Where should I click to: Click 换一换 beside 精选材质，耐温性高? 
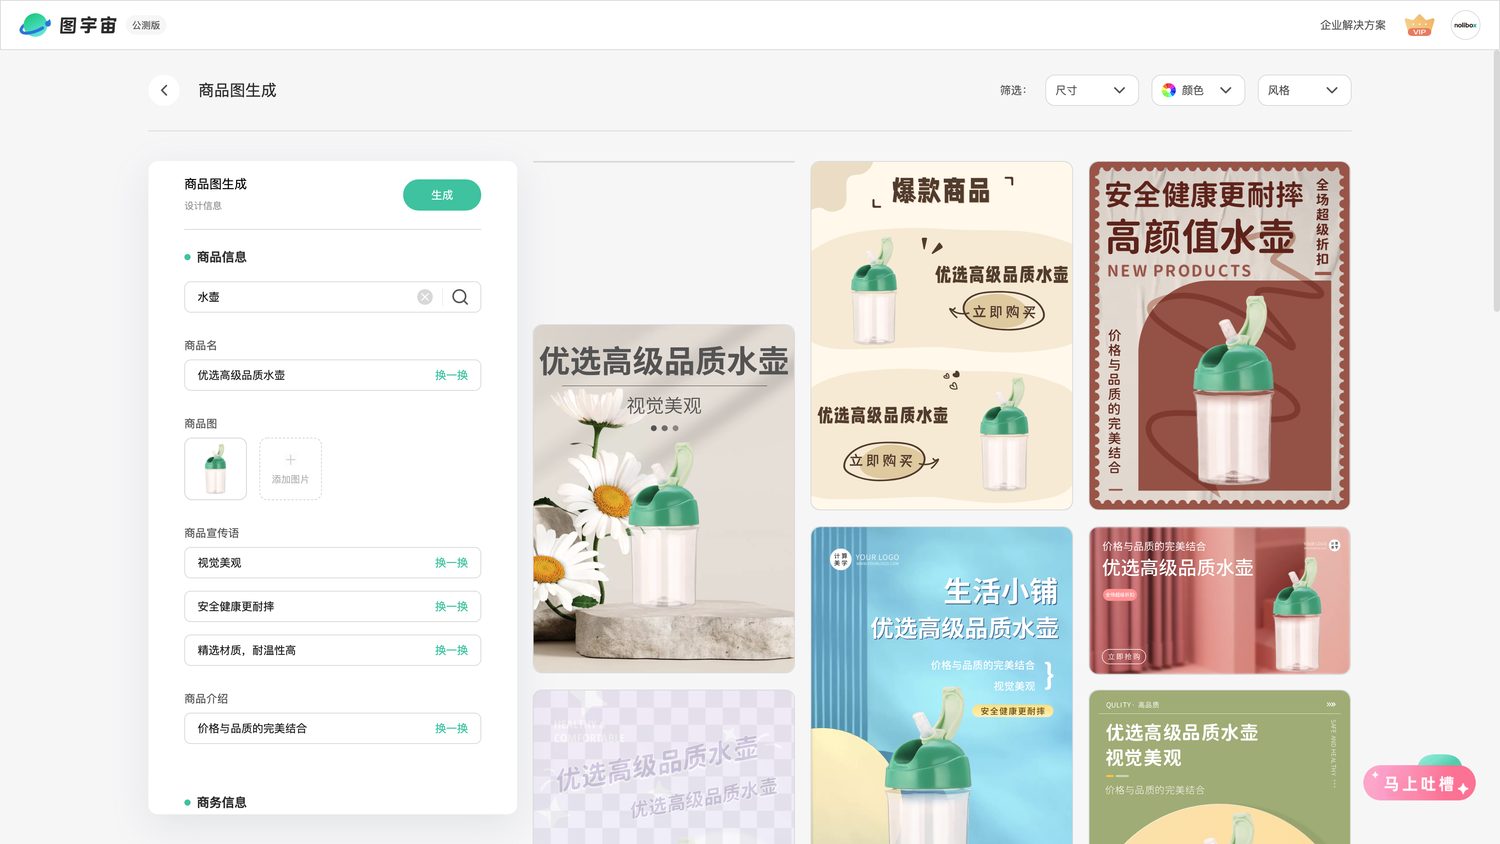pyautogui.click(x=451, y=650)
